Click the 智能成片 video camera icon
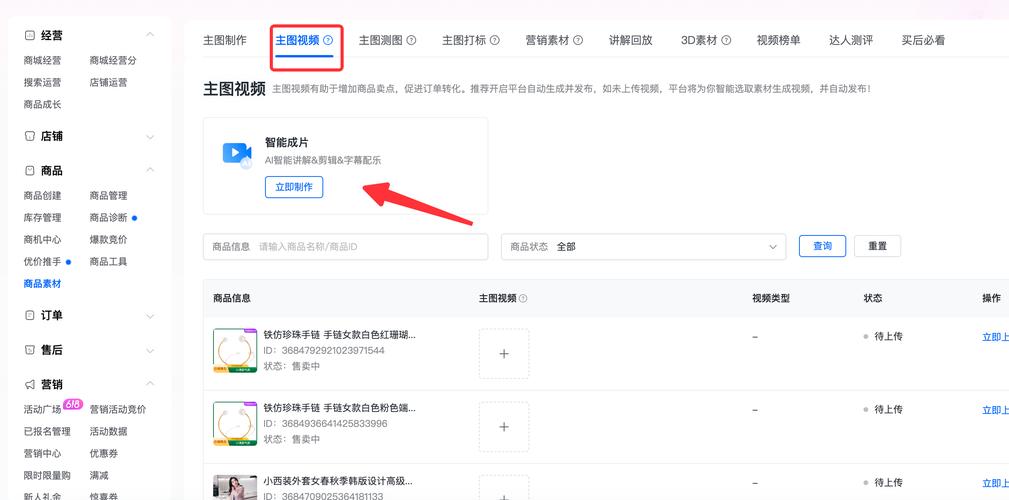 click(237, 153)
